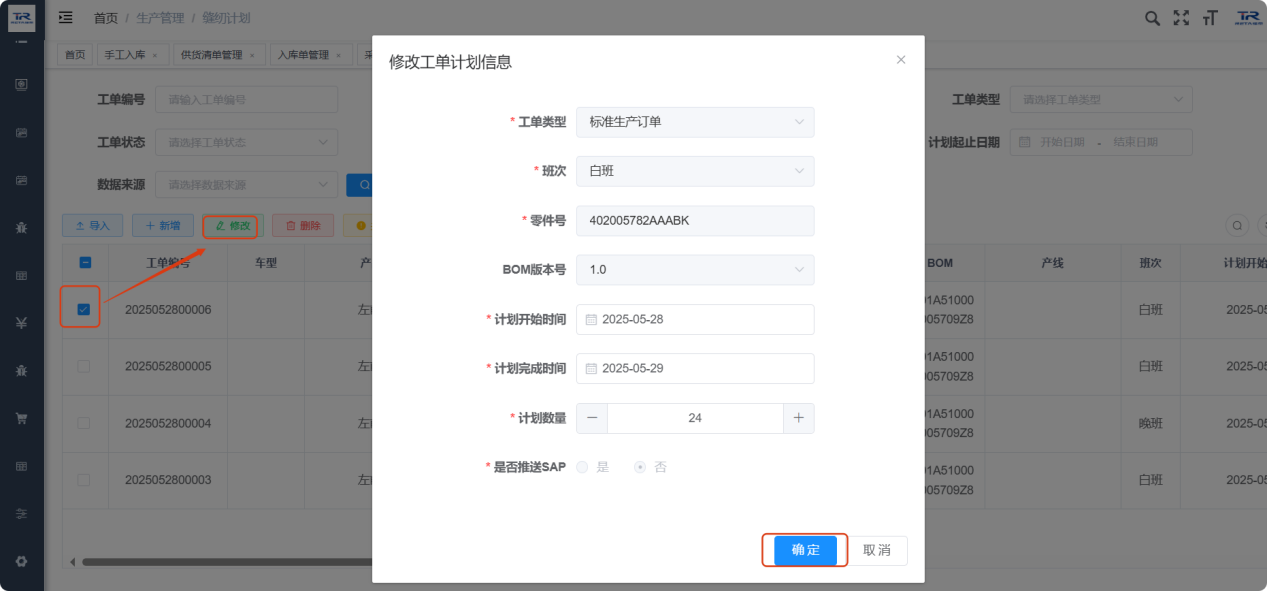Click the 计划数量 value field showing 24
1267x591 pixels.
point(695,418)
